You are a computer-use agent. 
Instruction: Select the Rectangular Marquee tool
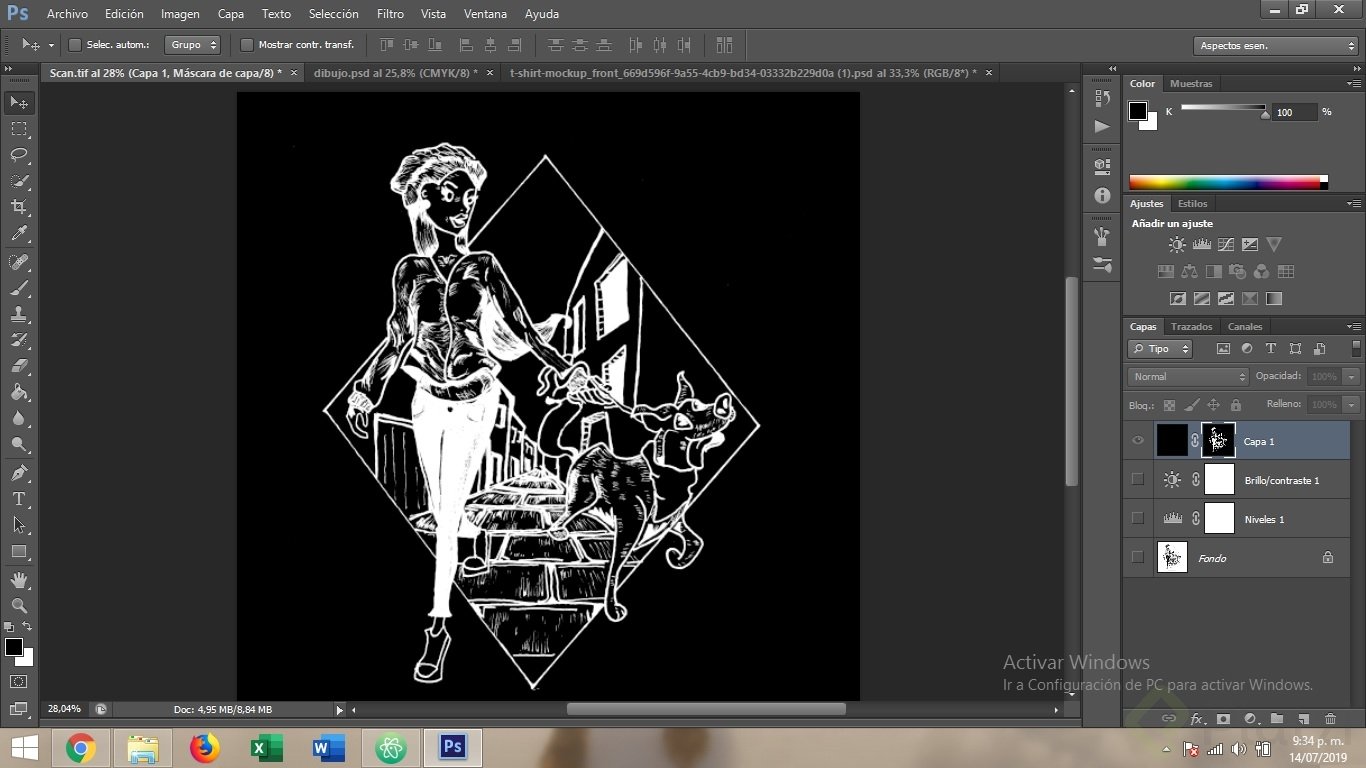[19, 129]
